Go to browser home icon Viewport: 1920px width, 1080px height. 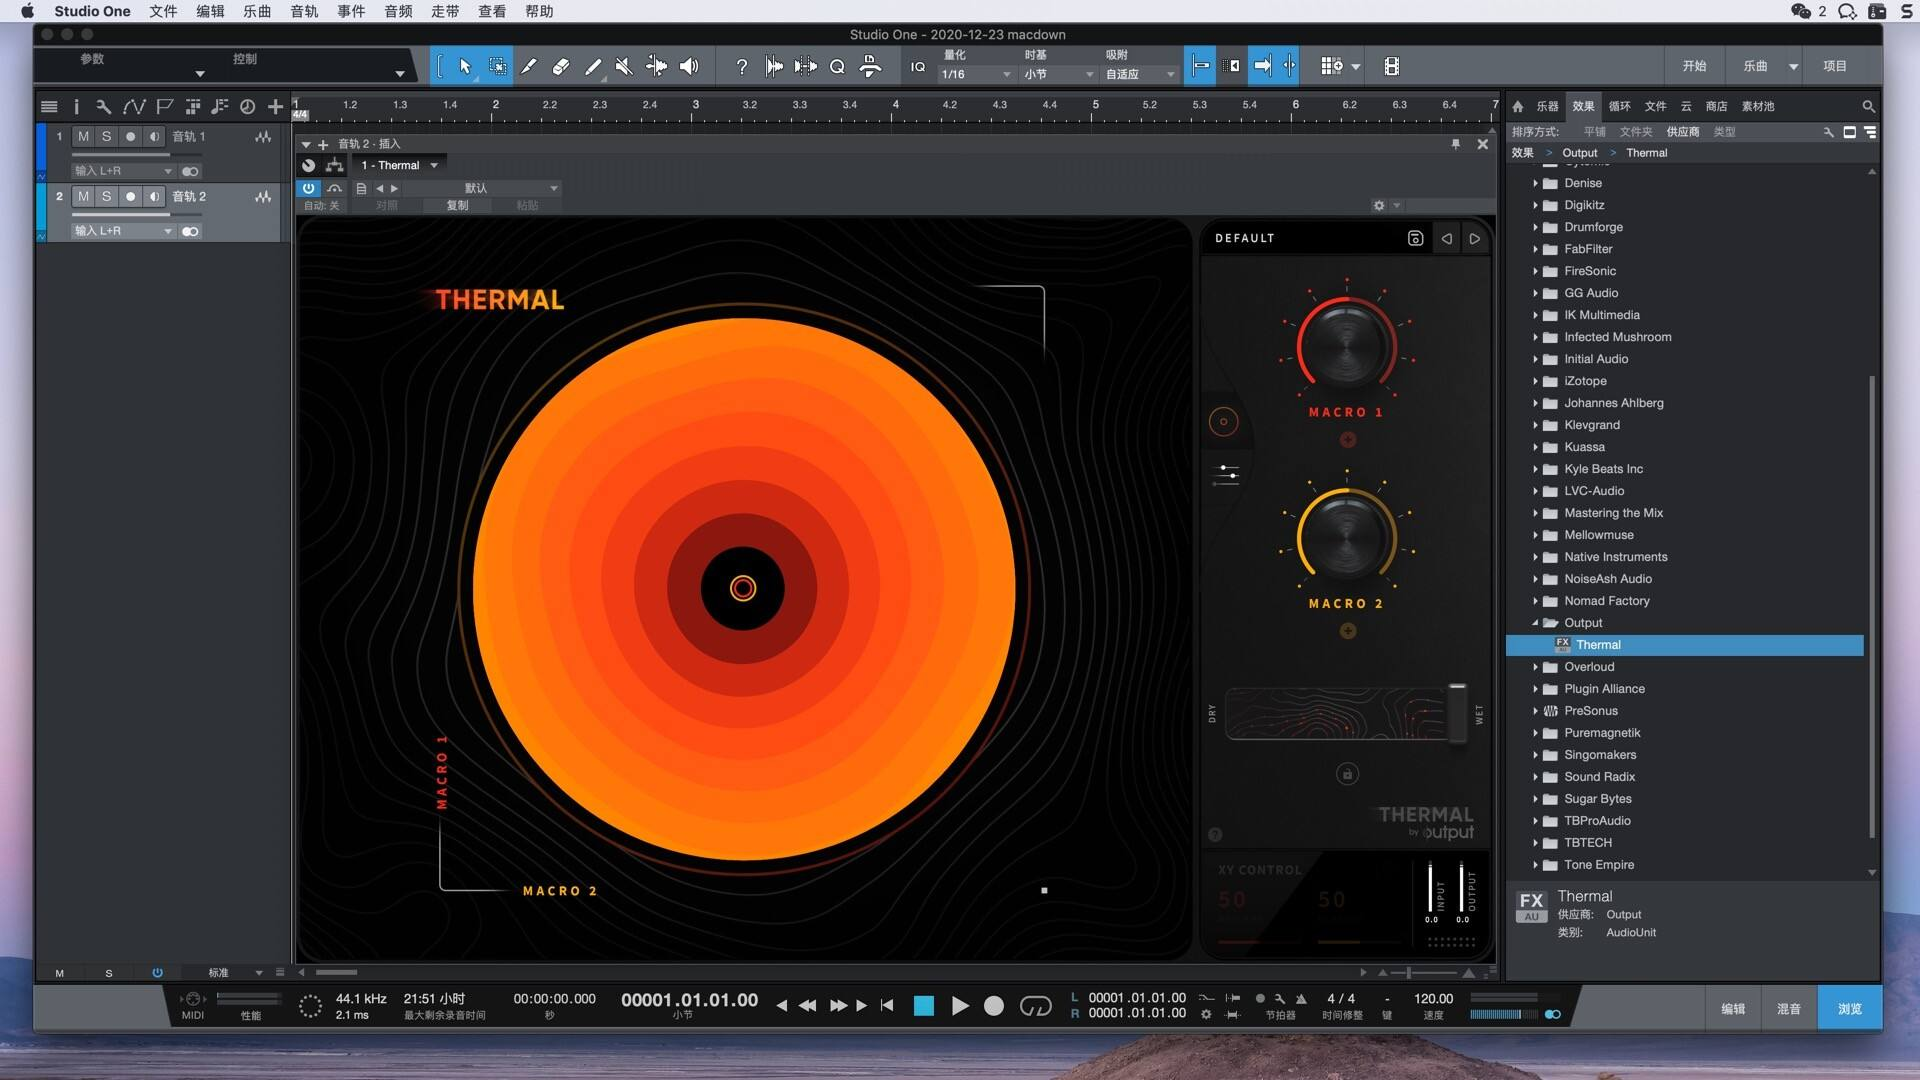[x=1517, y=106]
